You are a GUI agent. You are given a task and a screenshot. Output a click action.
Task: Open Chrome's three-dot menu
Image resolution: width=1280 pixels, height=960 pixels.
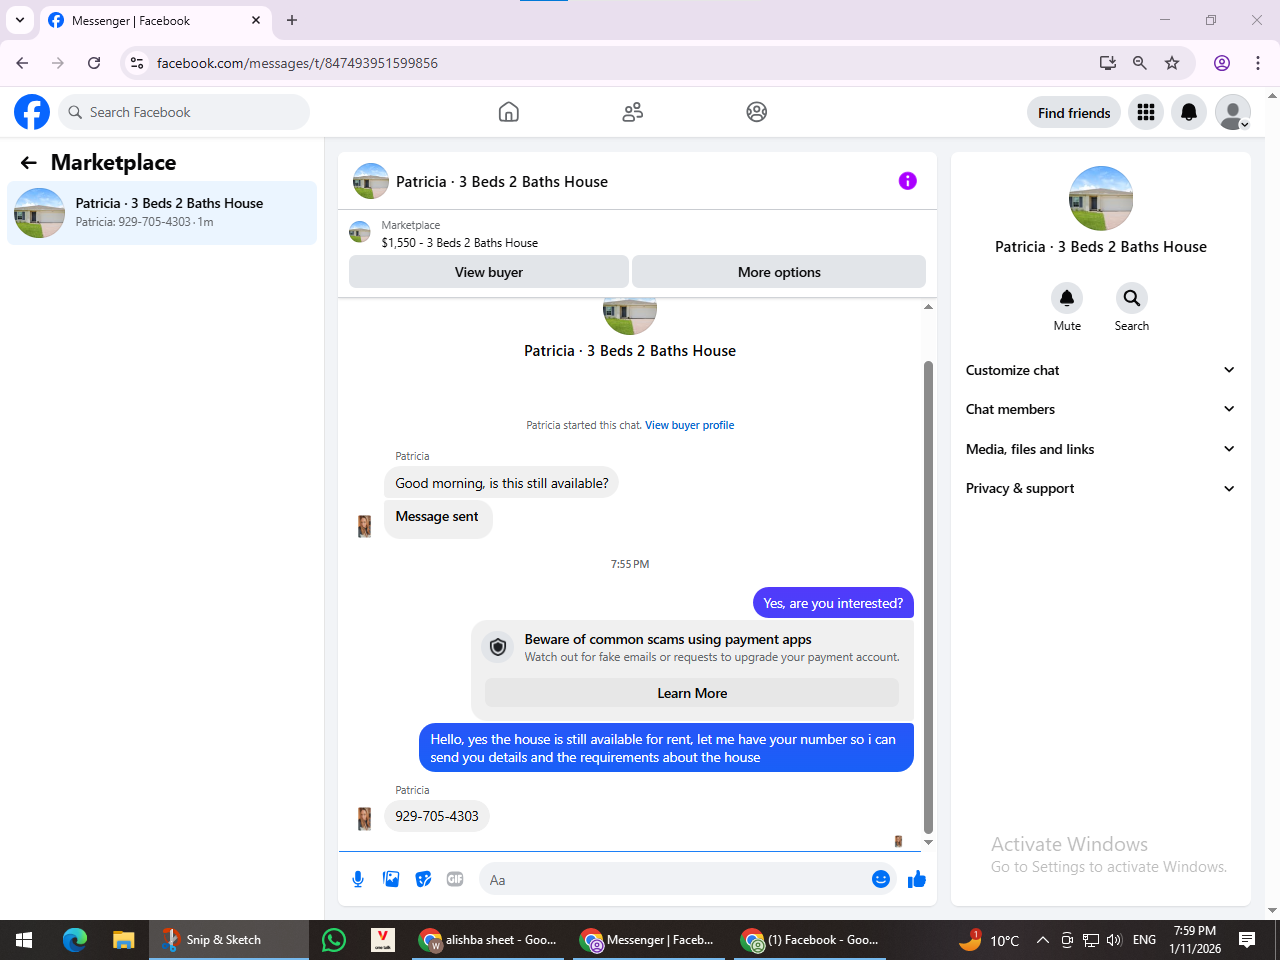[1258, 63]
